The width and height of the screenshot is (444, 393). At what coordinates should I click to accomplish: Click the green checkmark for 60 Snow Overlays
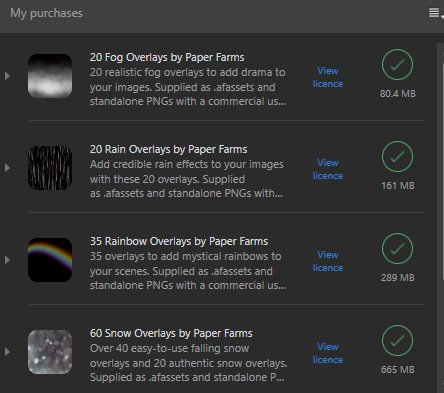tap(397, 341)
